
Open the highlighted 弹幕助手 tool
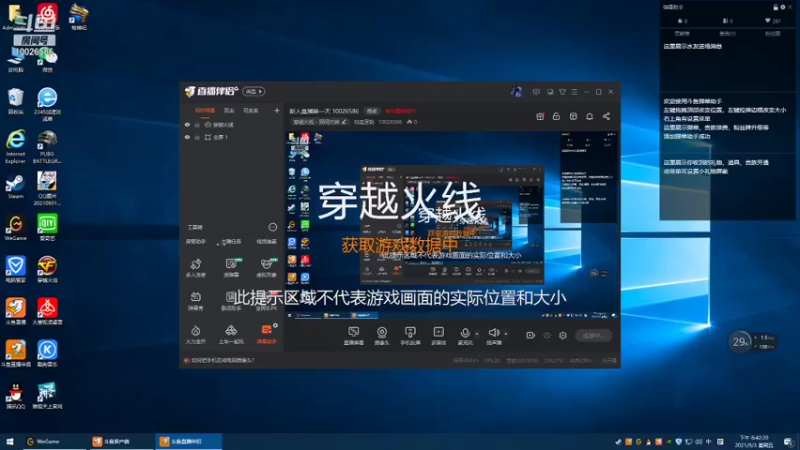coord(266,335)
